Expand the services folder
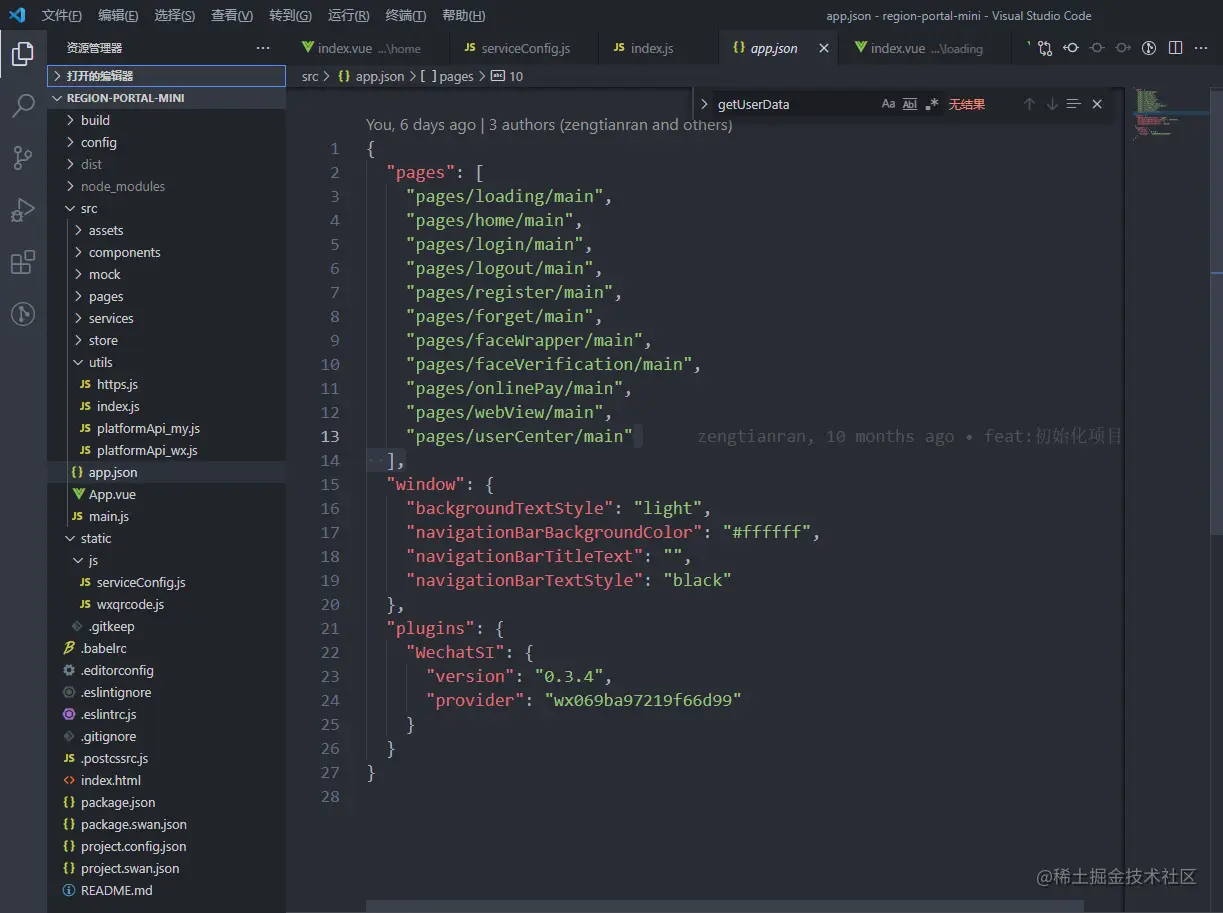 point(166,318)
